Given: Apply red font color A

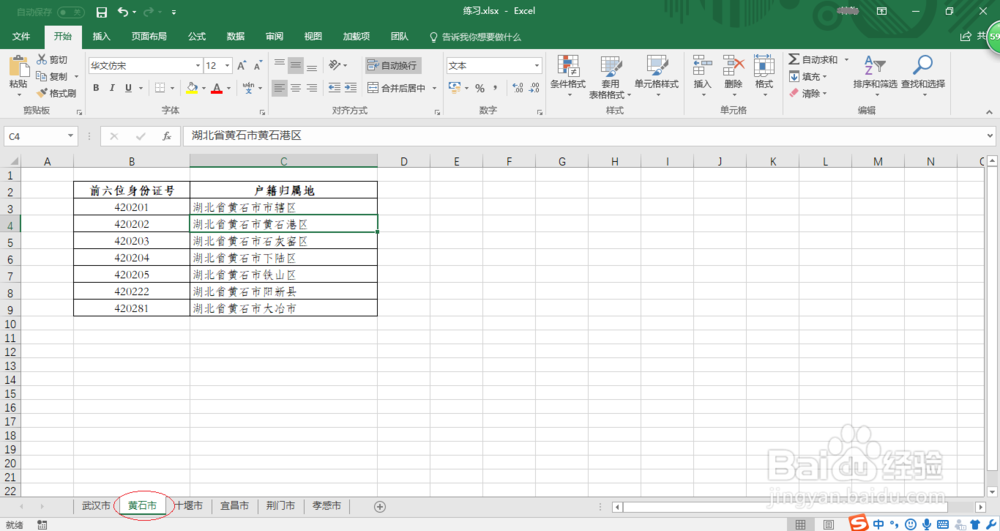Looking at the screenshot, I should [x=217, y=88].
